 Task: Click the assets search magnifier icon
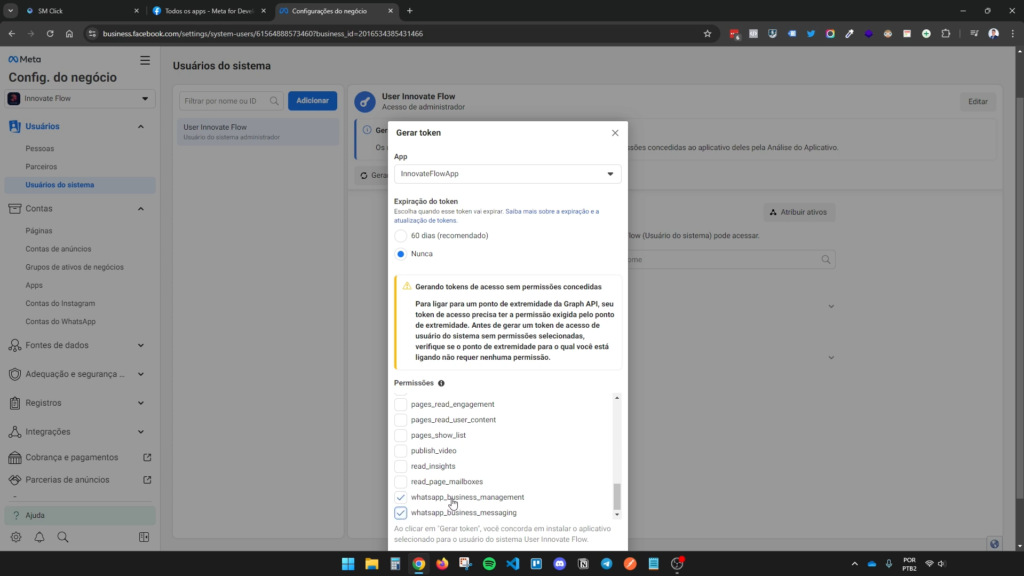tap(826, 260)
